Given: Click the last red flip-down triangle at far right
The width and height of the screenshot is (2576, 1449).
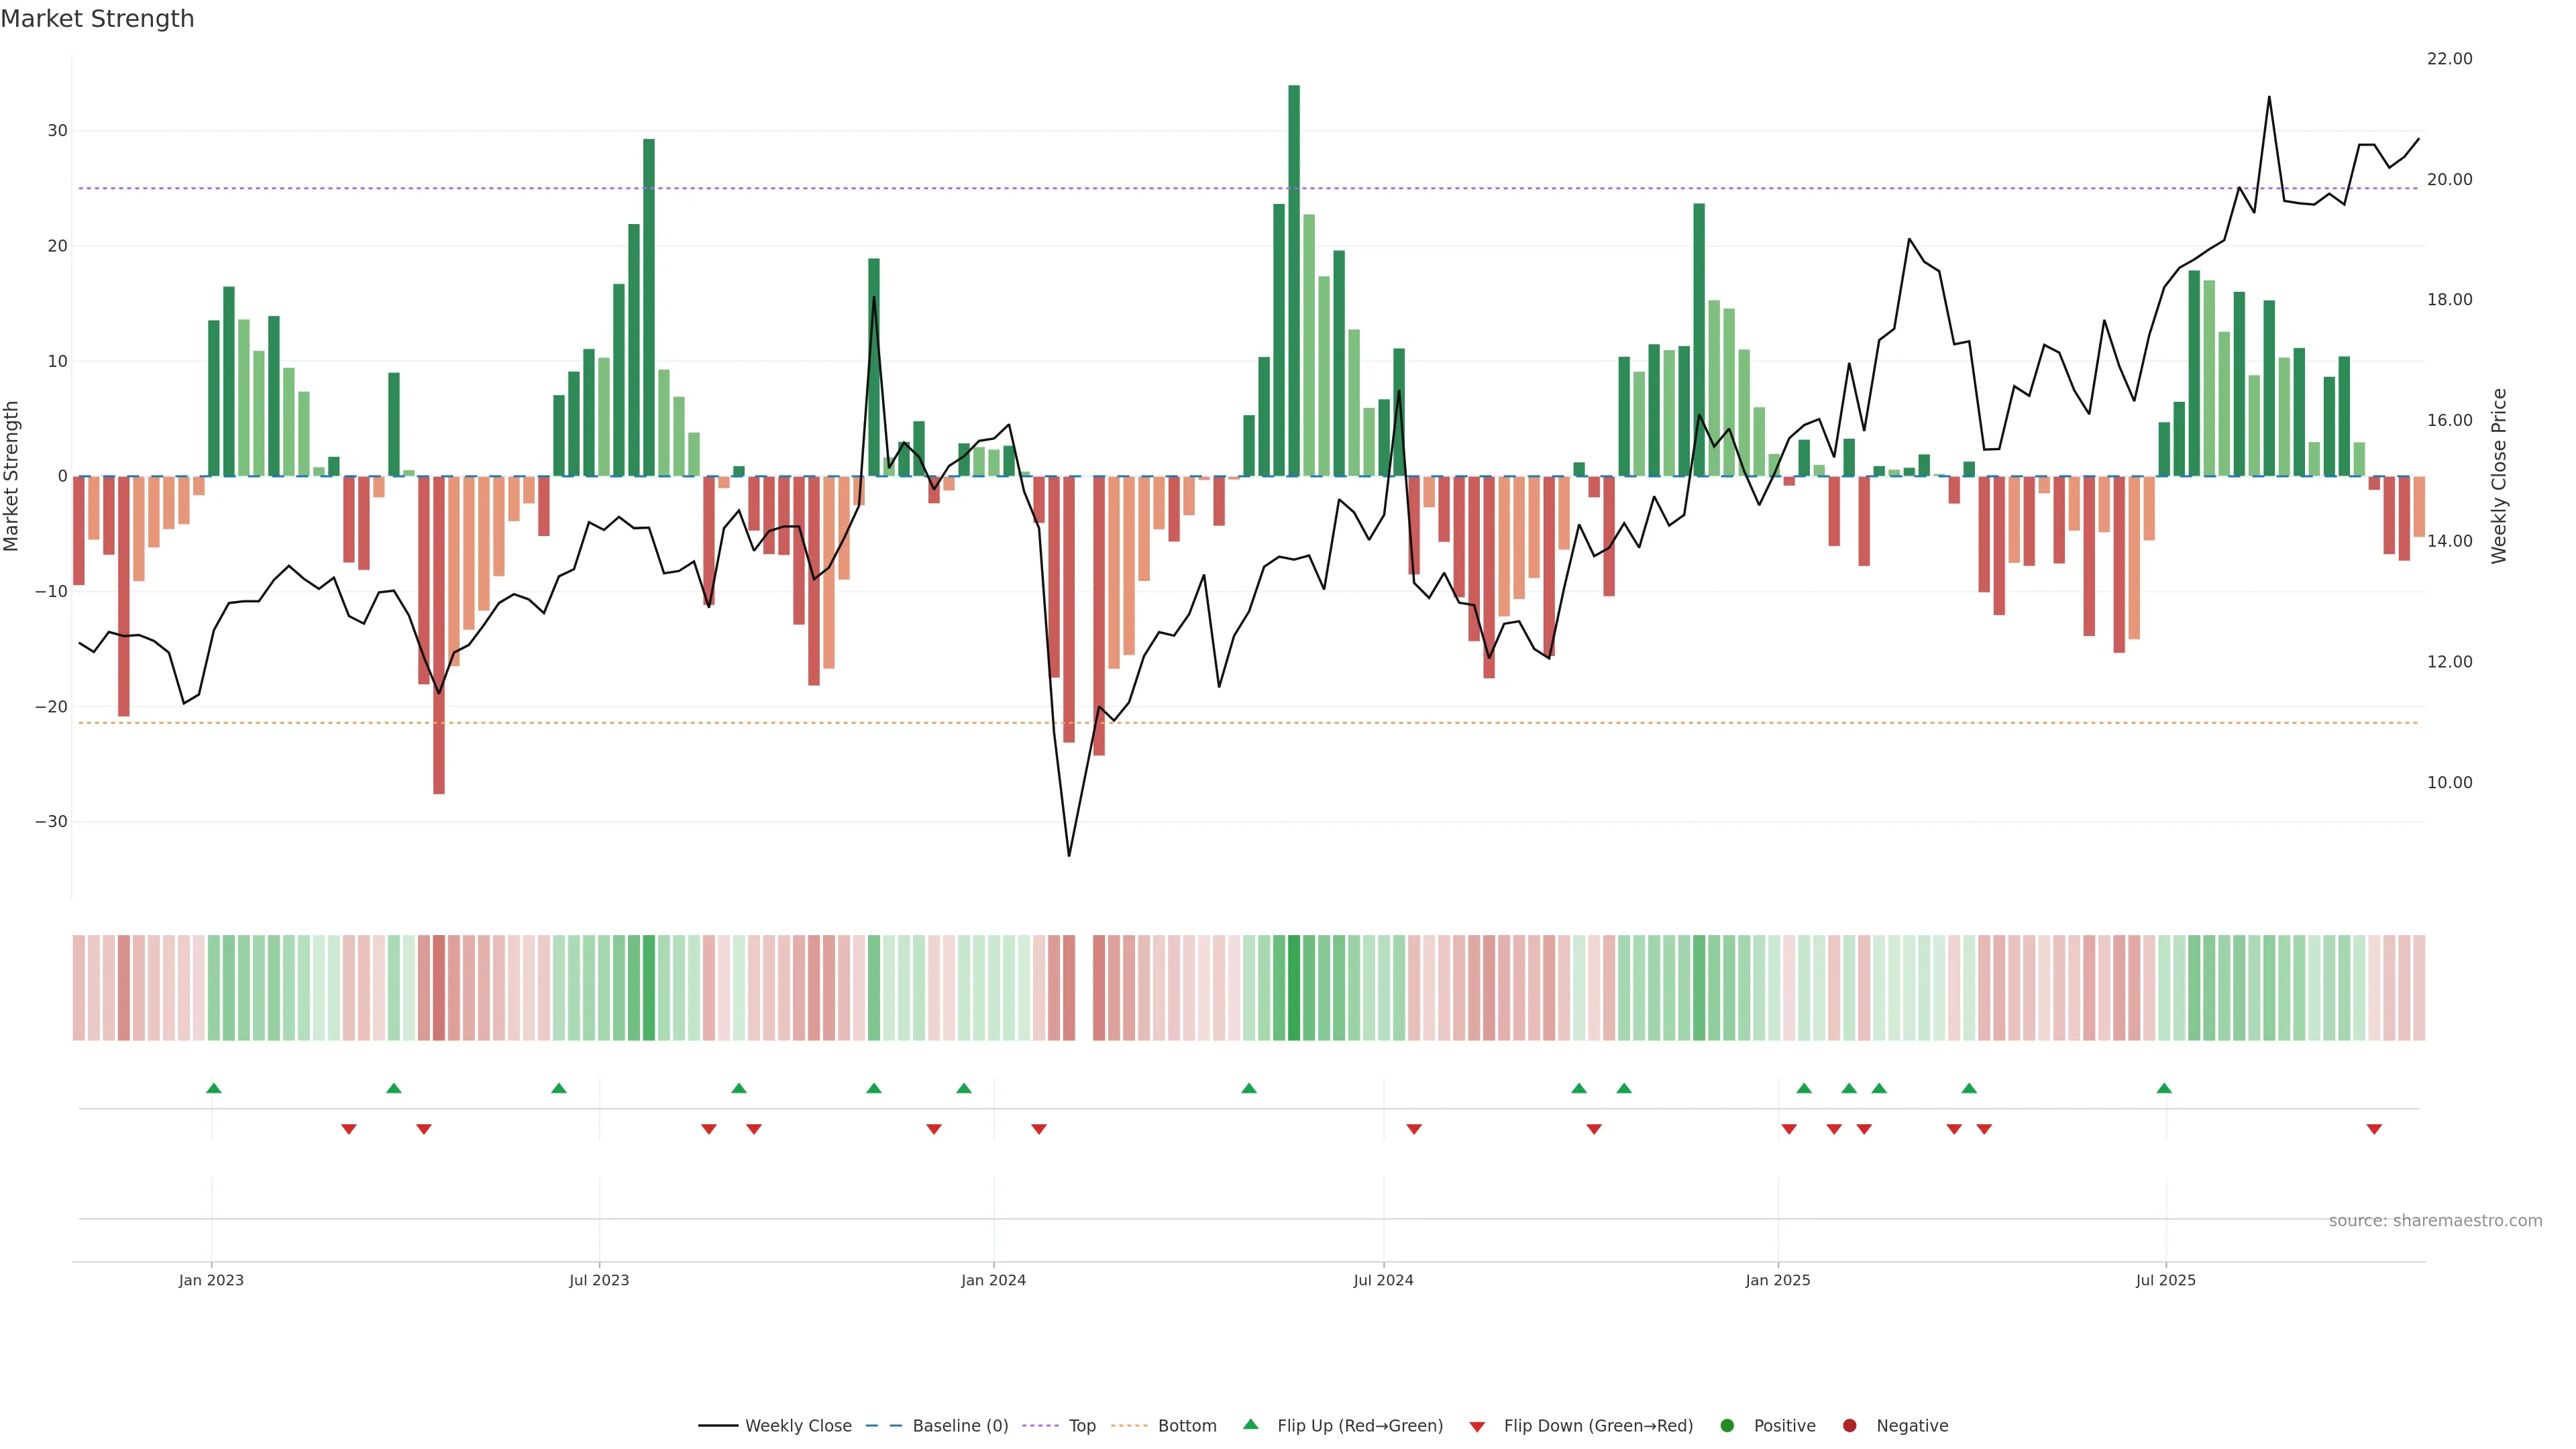Looking at the screenshot, I should pos(2374,1129).
